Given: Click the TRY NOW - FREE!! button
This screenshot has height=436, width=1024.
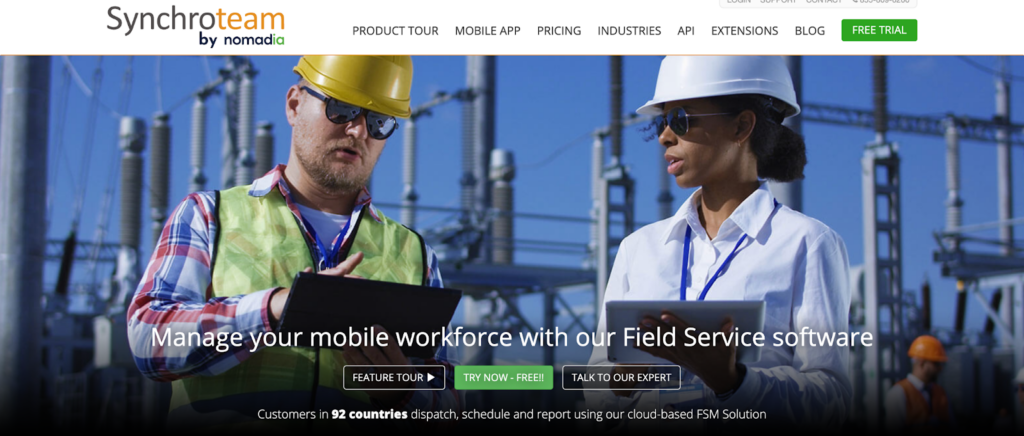Looking at the screenshot, I should click(x=504, y=377).
